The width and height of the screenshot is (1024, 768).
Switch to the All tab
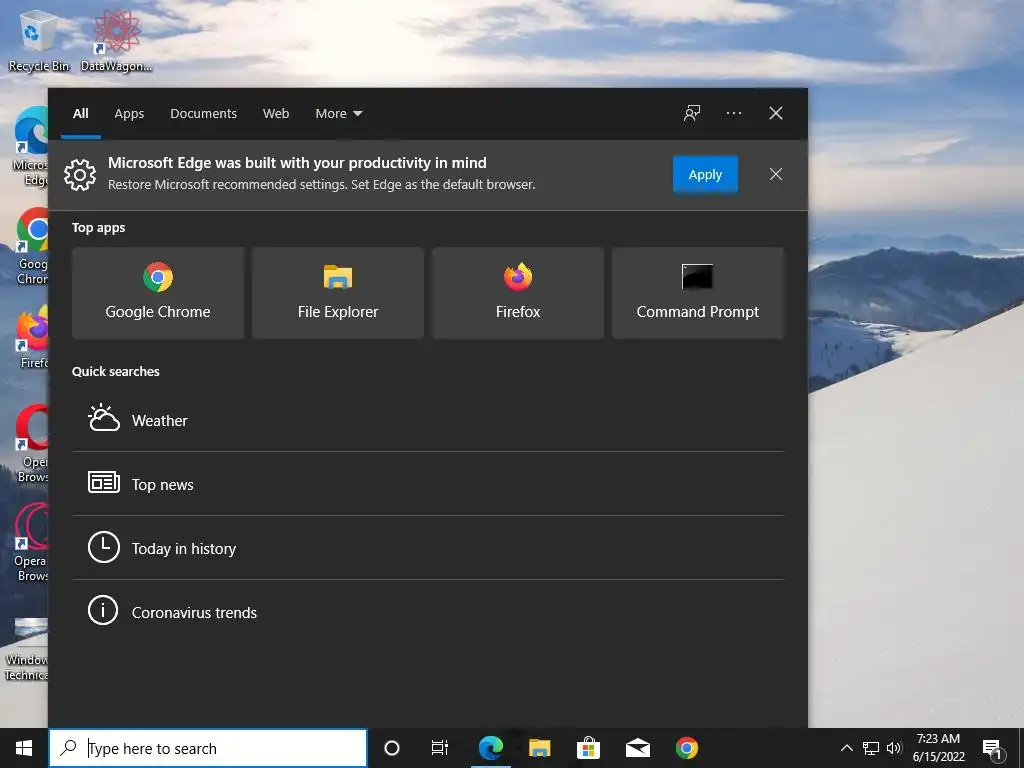tap(81, 114)
